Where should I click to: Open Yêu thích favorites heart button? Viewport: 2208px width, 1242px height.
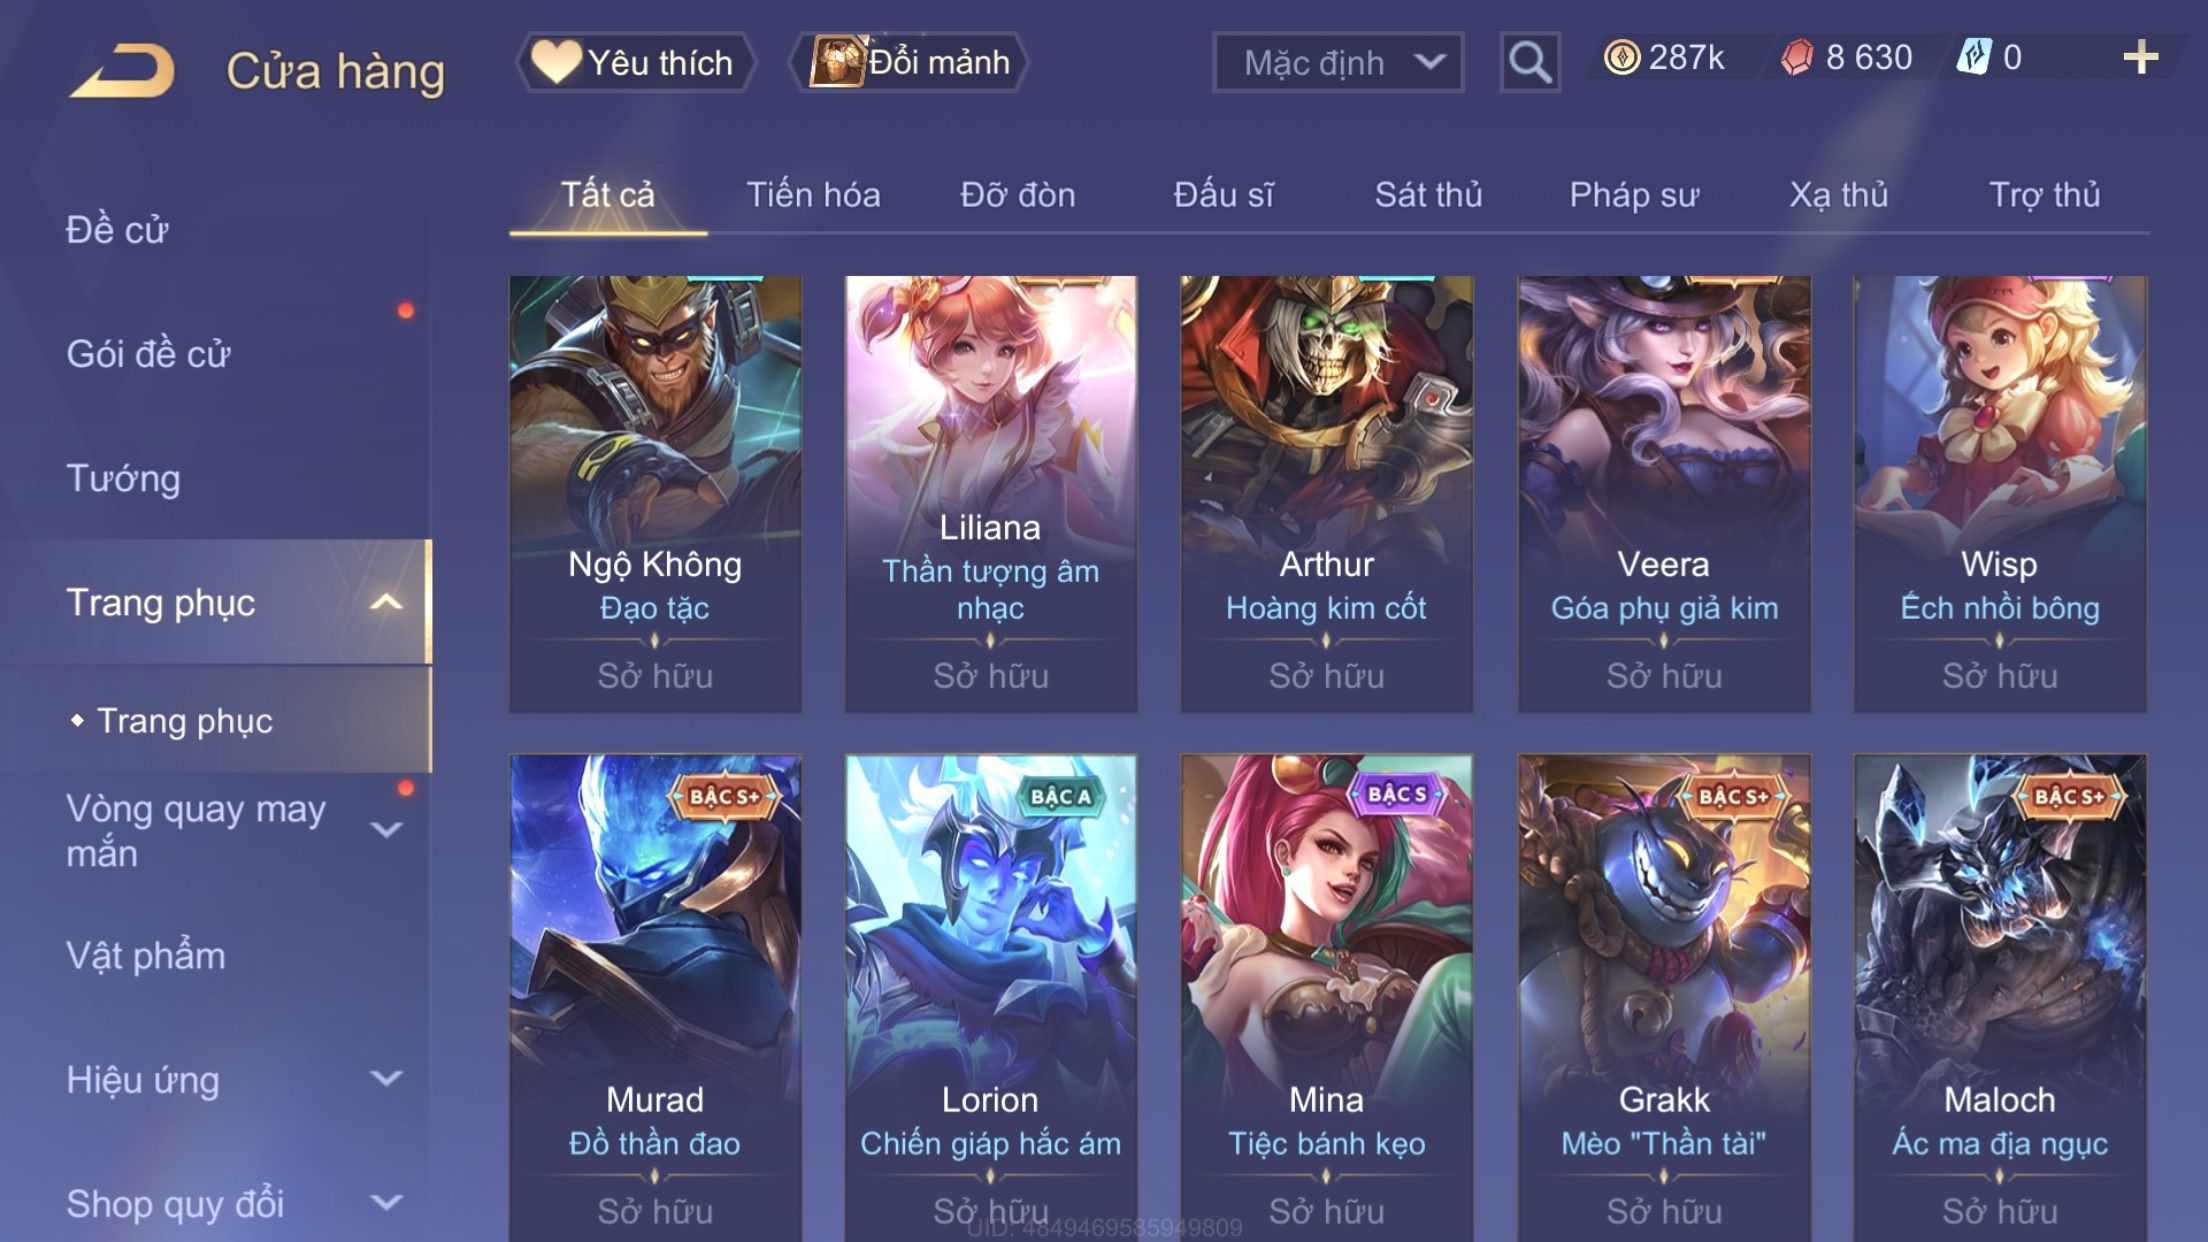tap(635, 62)
